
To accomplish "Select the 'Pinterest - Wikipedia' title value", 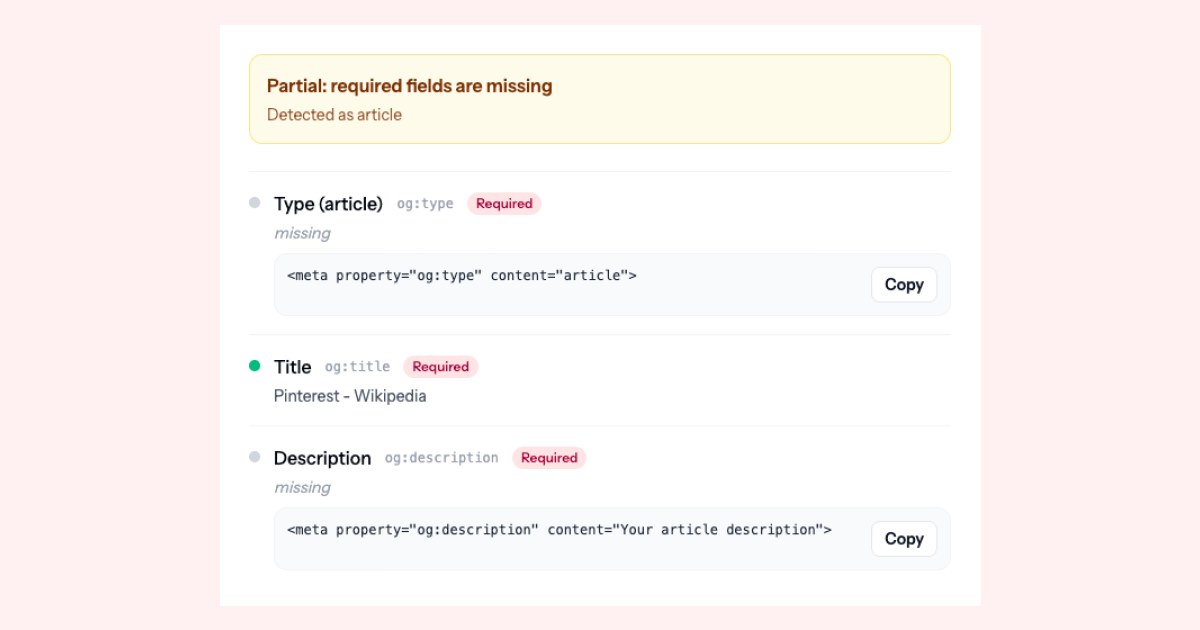I will tap(350, 396).
